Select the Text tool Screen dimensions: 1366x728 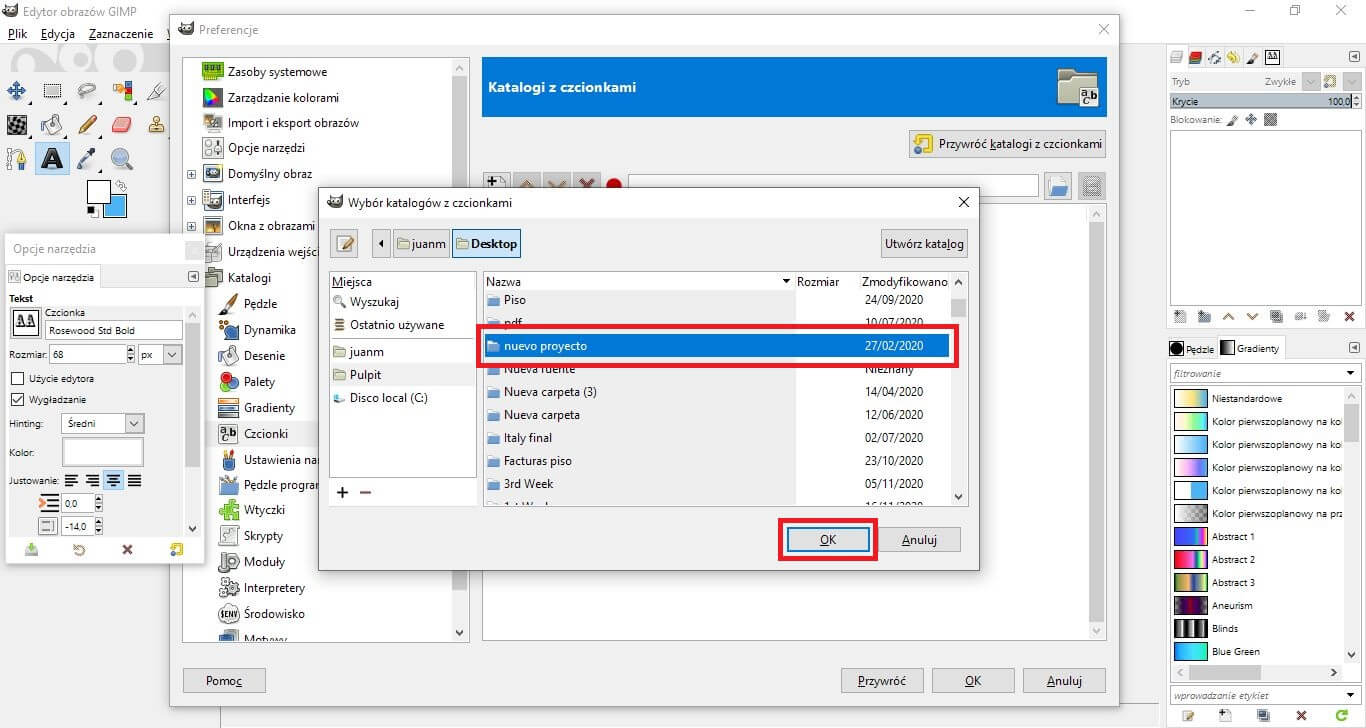click(x=52, y=158)
